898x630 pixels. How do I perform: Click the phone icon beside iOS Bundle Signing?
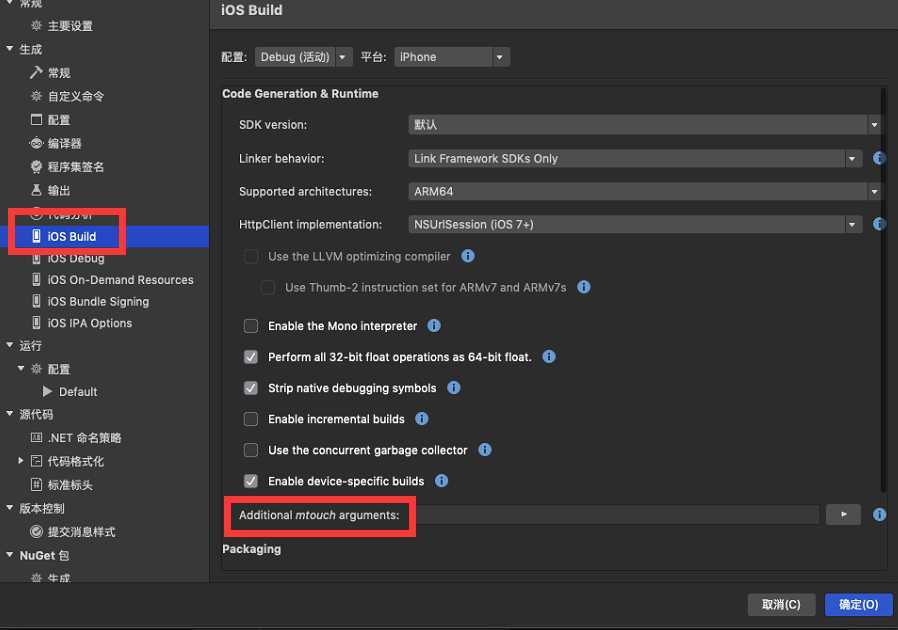36,301
